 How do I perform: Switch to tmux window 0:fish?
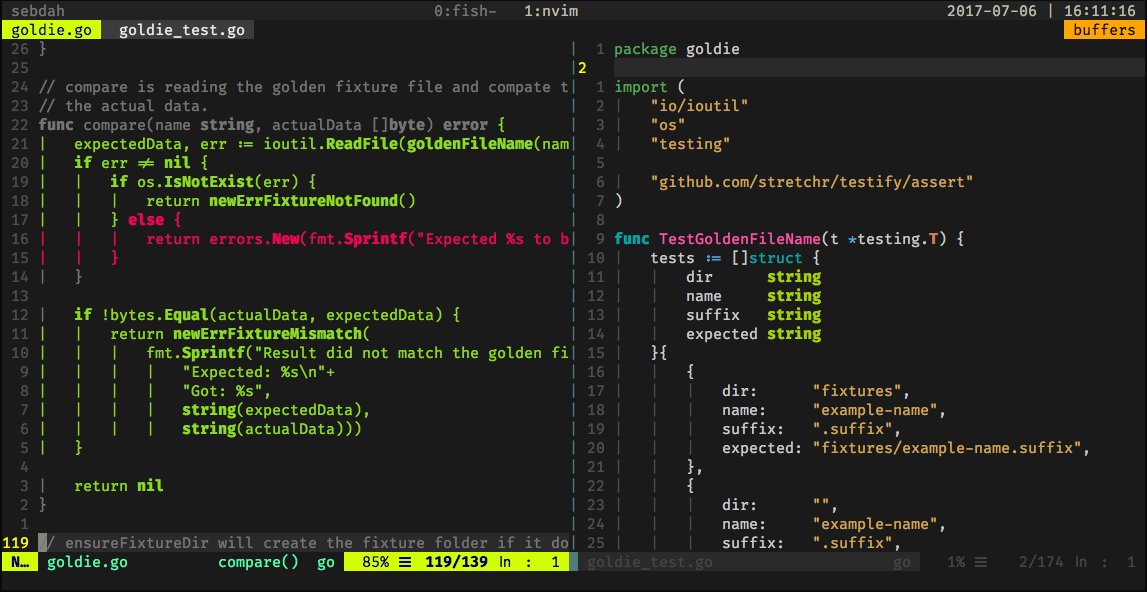[464, 11]
